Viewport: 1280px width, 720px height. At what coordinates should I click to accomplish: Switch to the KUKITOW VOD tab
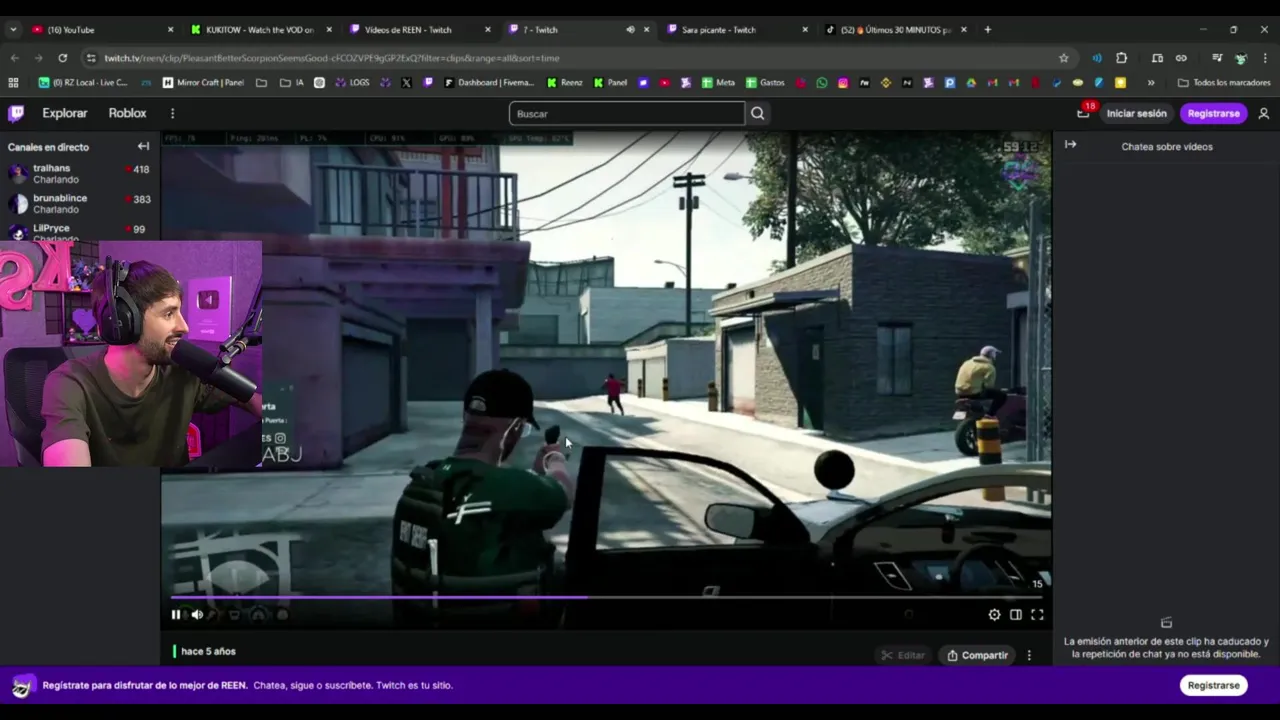[x=258, y=30]
